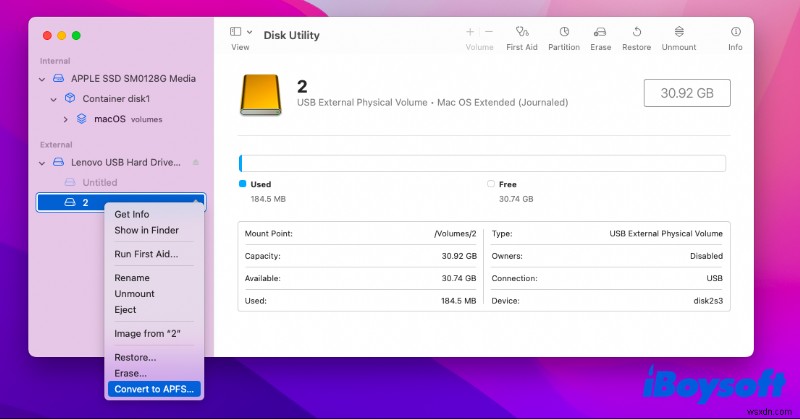Run First Aid from the toolbar
Screen dimensions: 800x419
tap(522, 32)
